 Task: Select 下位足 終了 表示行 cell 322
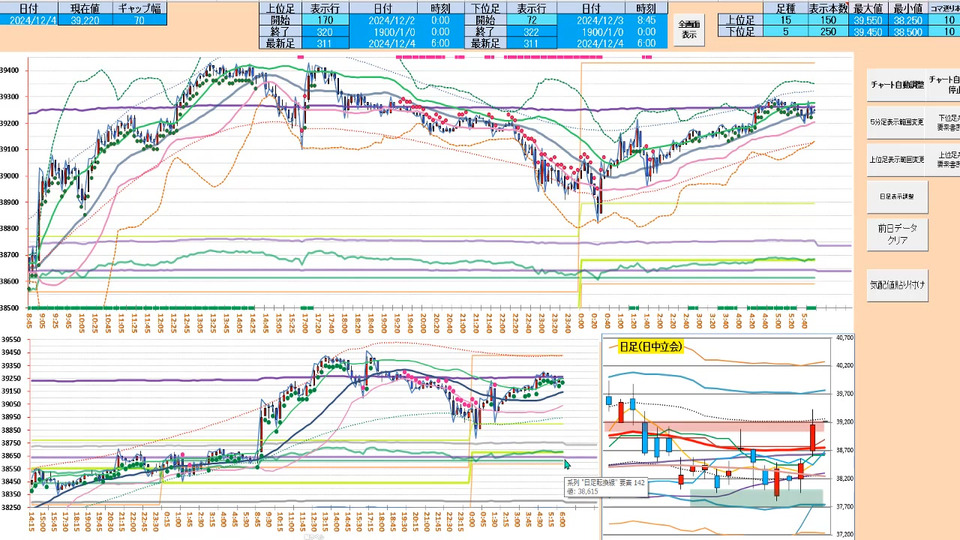click(532, 32)
